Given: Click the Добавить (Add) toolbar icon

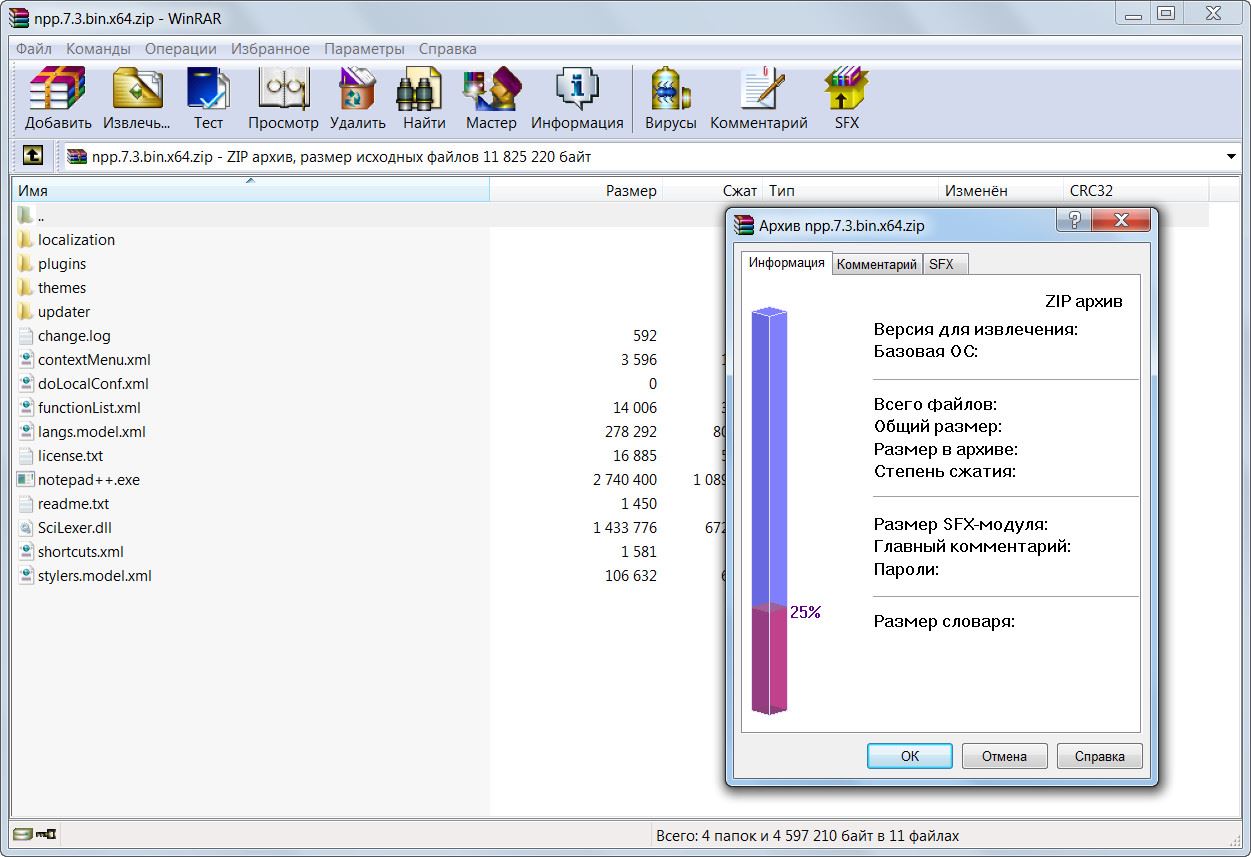Looking at the screenshot, I should (58, 98).
